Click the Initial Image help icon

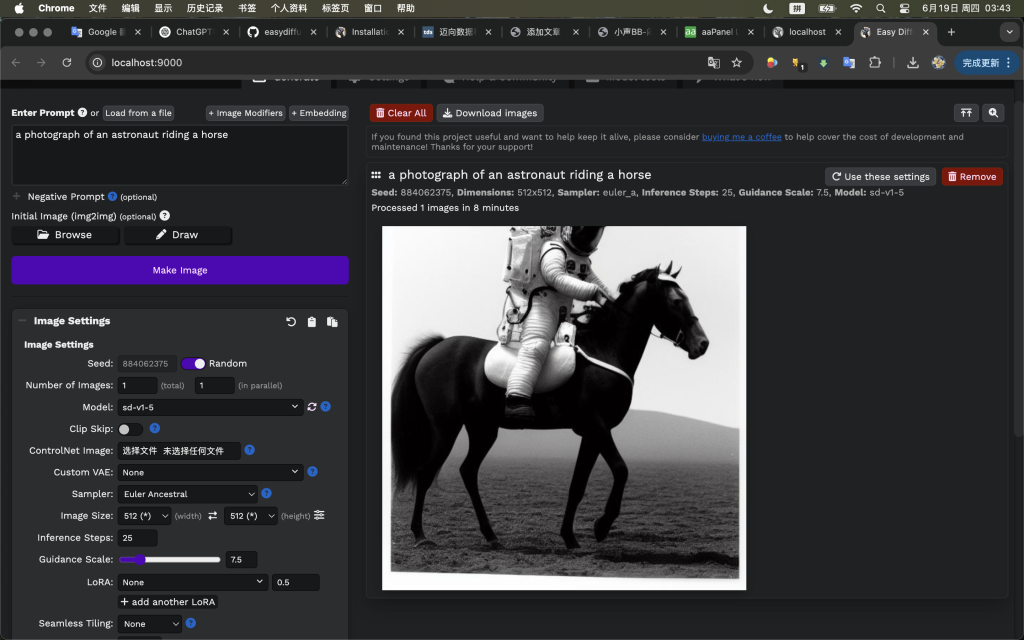pos(165,216)
